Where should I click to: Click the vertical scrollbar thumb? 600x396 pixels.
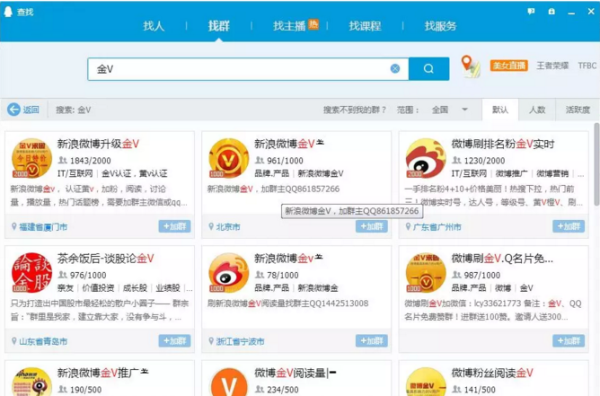[x=597, y=165]
